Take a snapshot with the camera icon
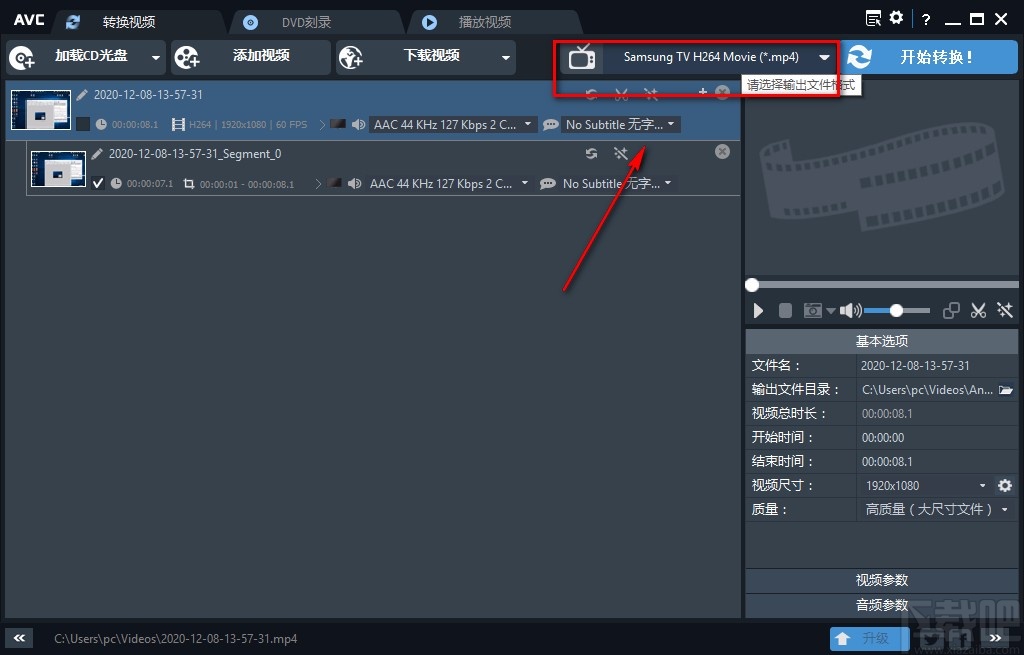The width and height of the screenshot is (1024, 655). coord(812,310)
